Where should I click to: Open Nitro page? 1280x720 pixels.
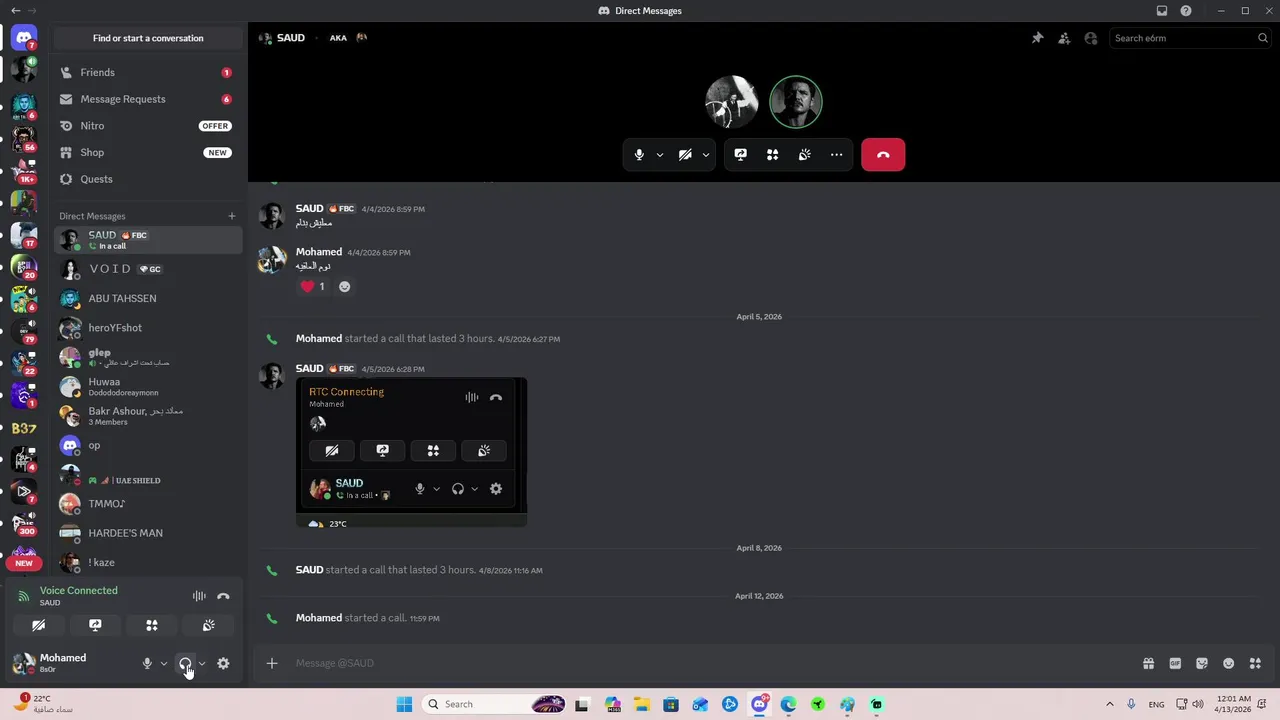pyautogui.click(x=147, y=126)
